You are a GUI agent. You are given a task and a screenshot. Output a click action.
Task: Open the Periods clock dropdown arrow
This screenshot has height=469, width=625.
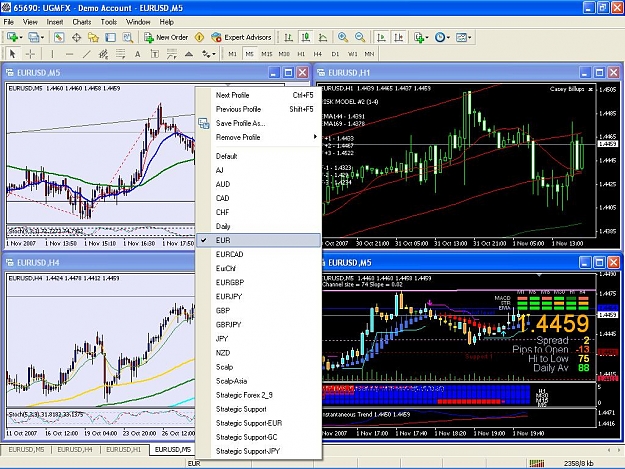448,37
